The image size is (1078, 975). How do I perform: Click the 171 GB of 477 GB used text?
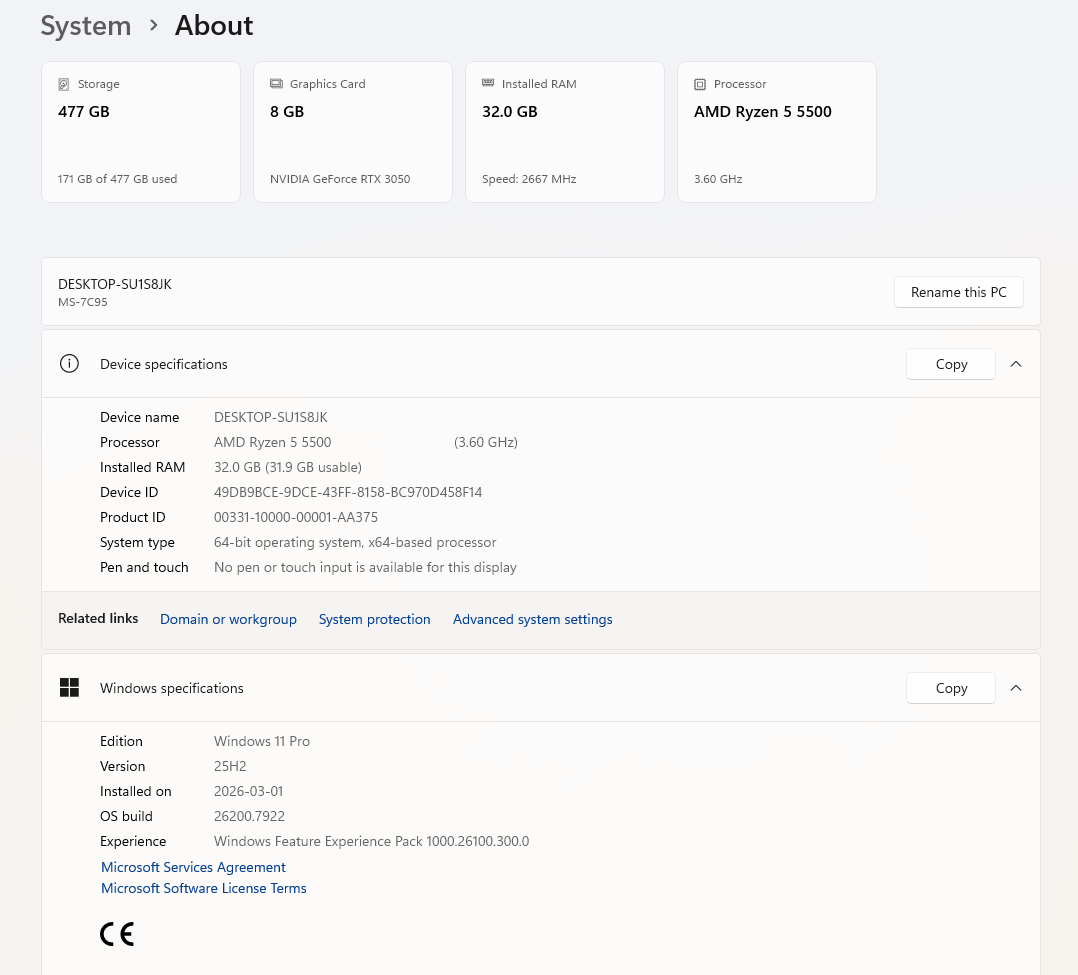point(118,179)
